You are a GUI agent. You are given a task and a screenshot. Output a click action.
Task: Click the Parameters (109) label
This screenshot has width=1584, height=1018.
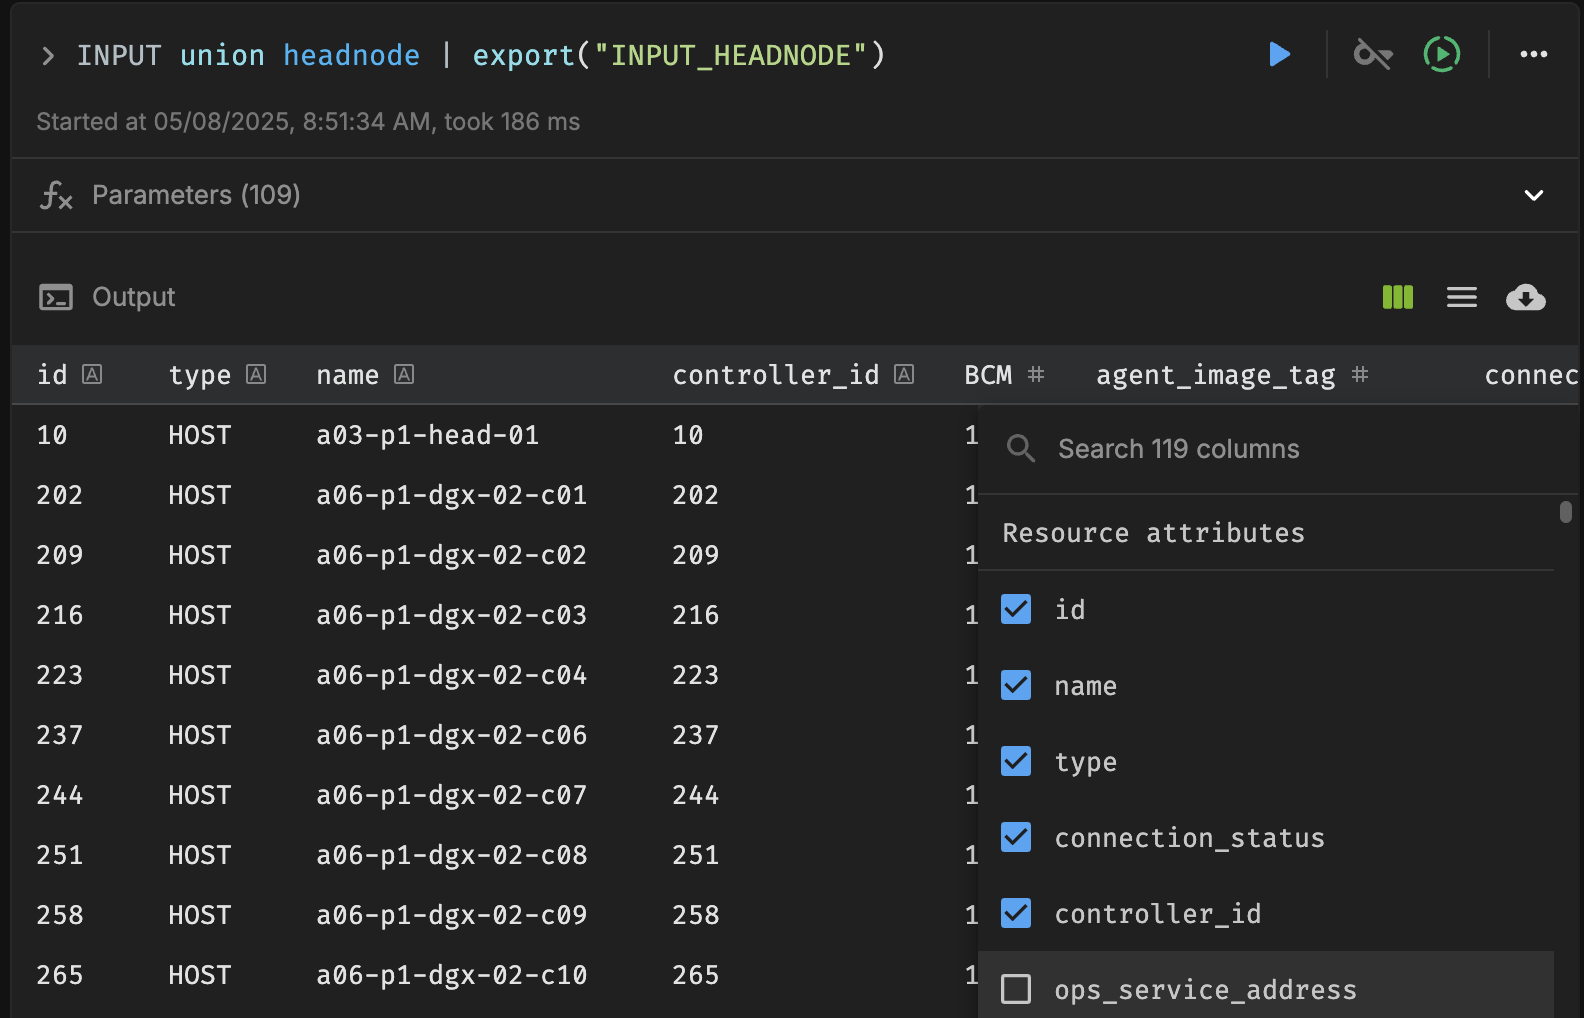(x=196, y=195)
